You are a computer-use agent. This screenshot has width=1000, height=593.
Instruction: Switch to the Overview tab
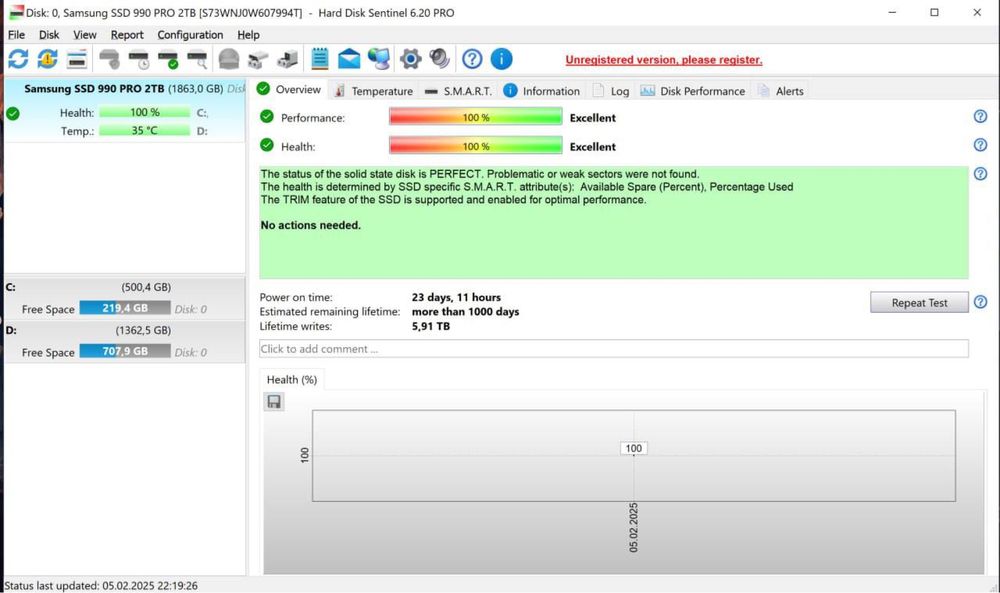(x=289, y=90)
